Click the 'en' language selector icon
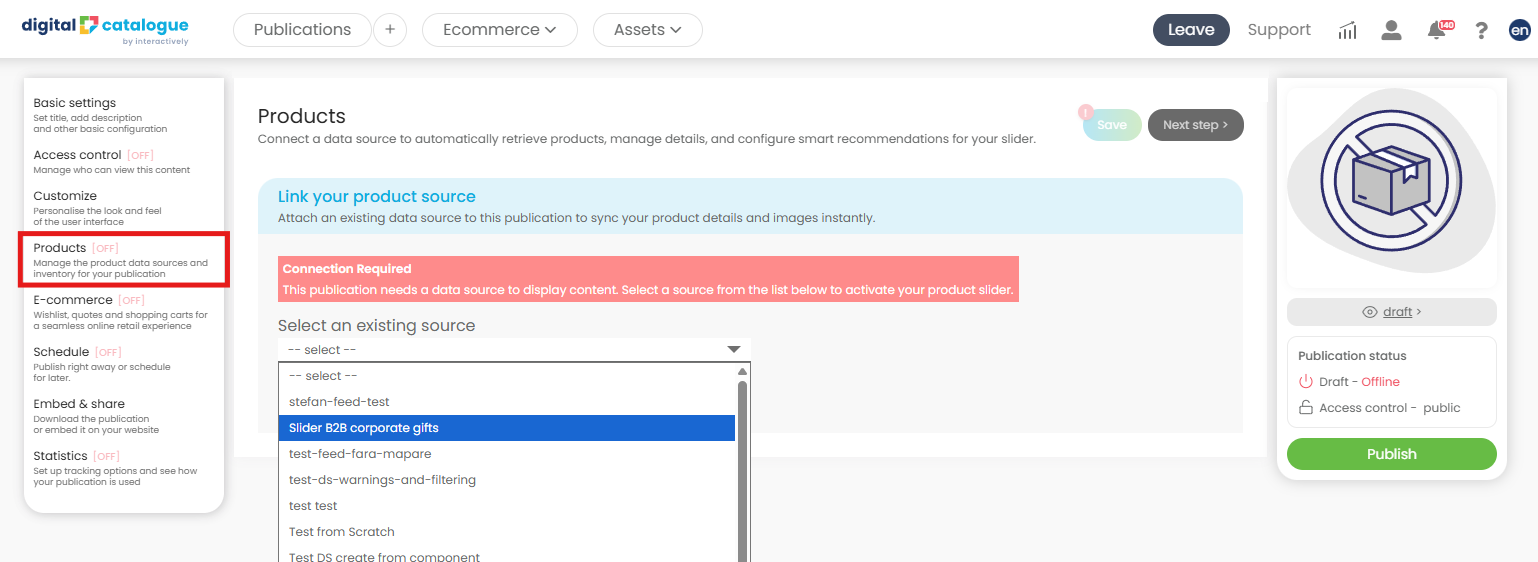 click(x=1519, y=30)
